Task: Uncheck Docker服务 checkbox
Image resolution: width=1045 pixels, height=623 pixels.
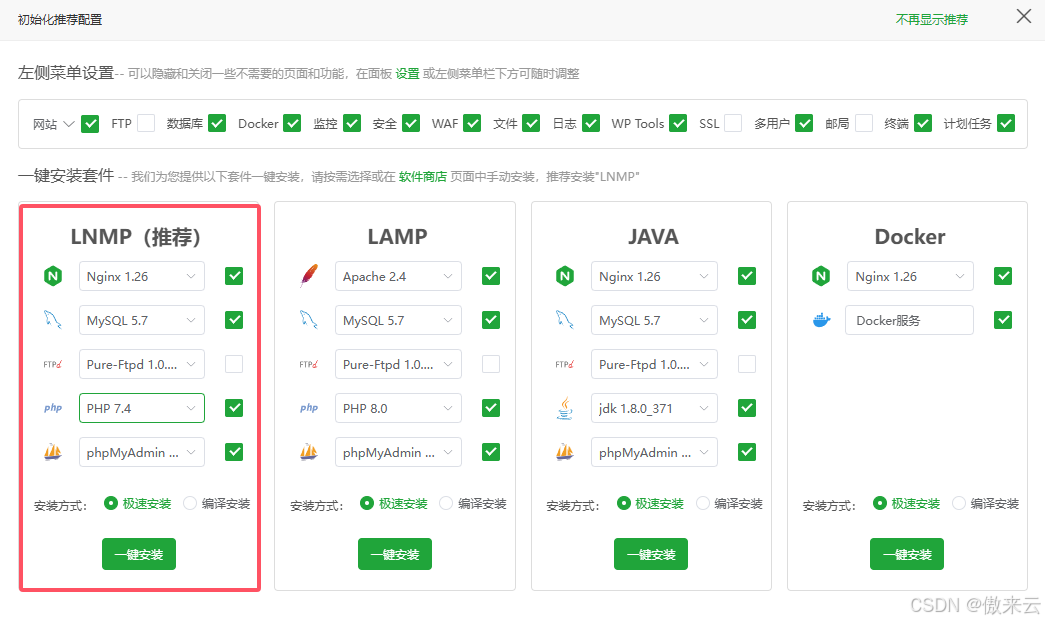Action: [x=1003, y=320]
